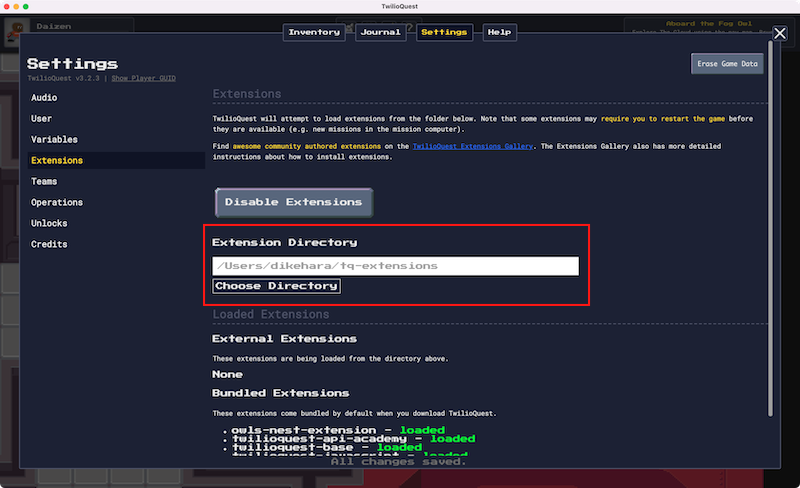Switch to the Journal tab
The height and width of the screenshot is (488, 800).
(x=381, y=32)
